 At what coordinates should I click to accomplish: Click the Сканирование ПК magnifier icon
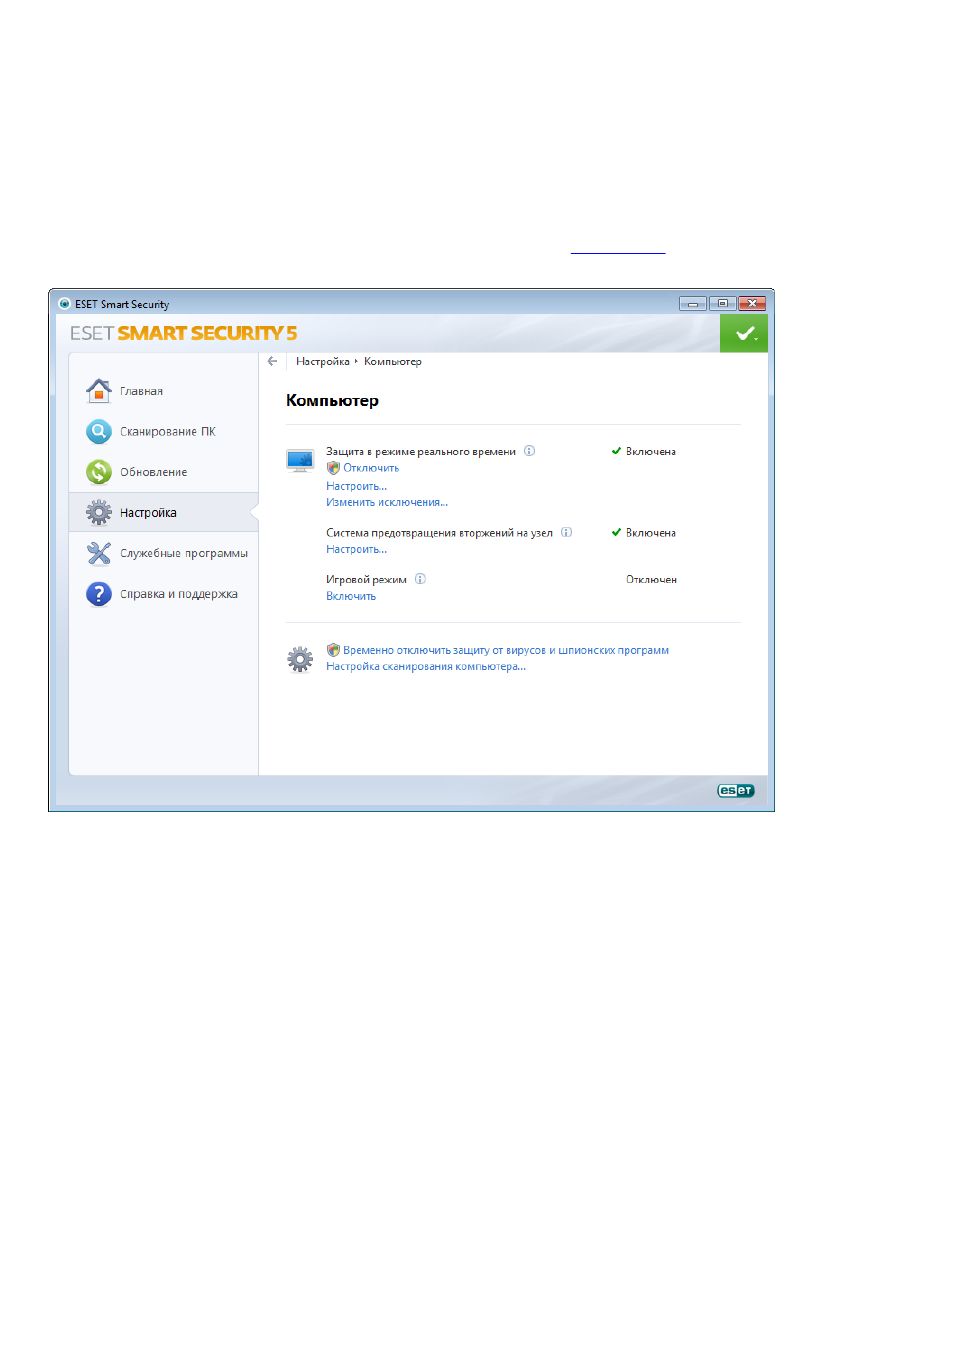point(98,431)
